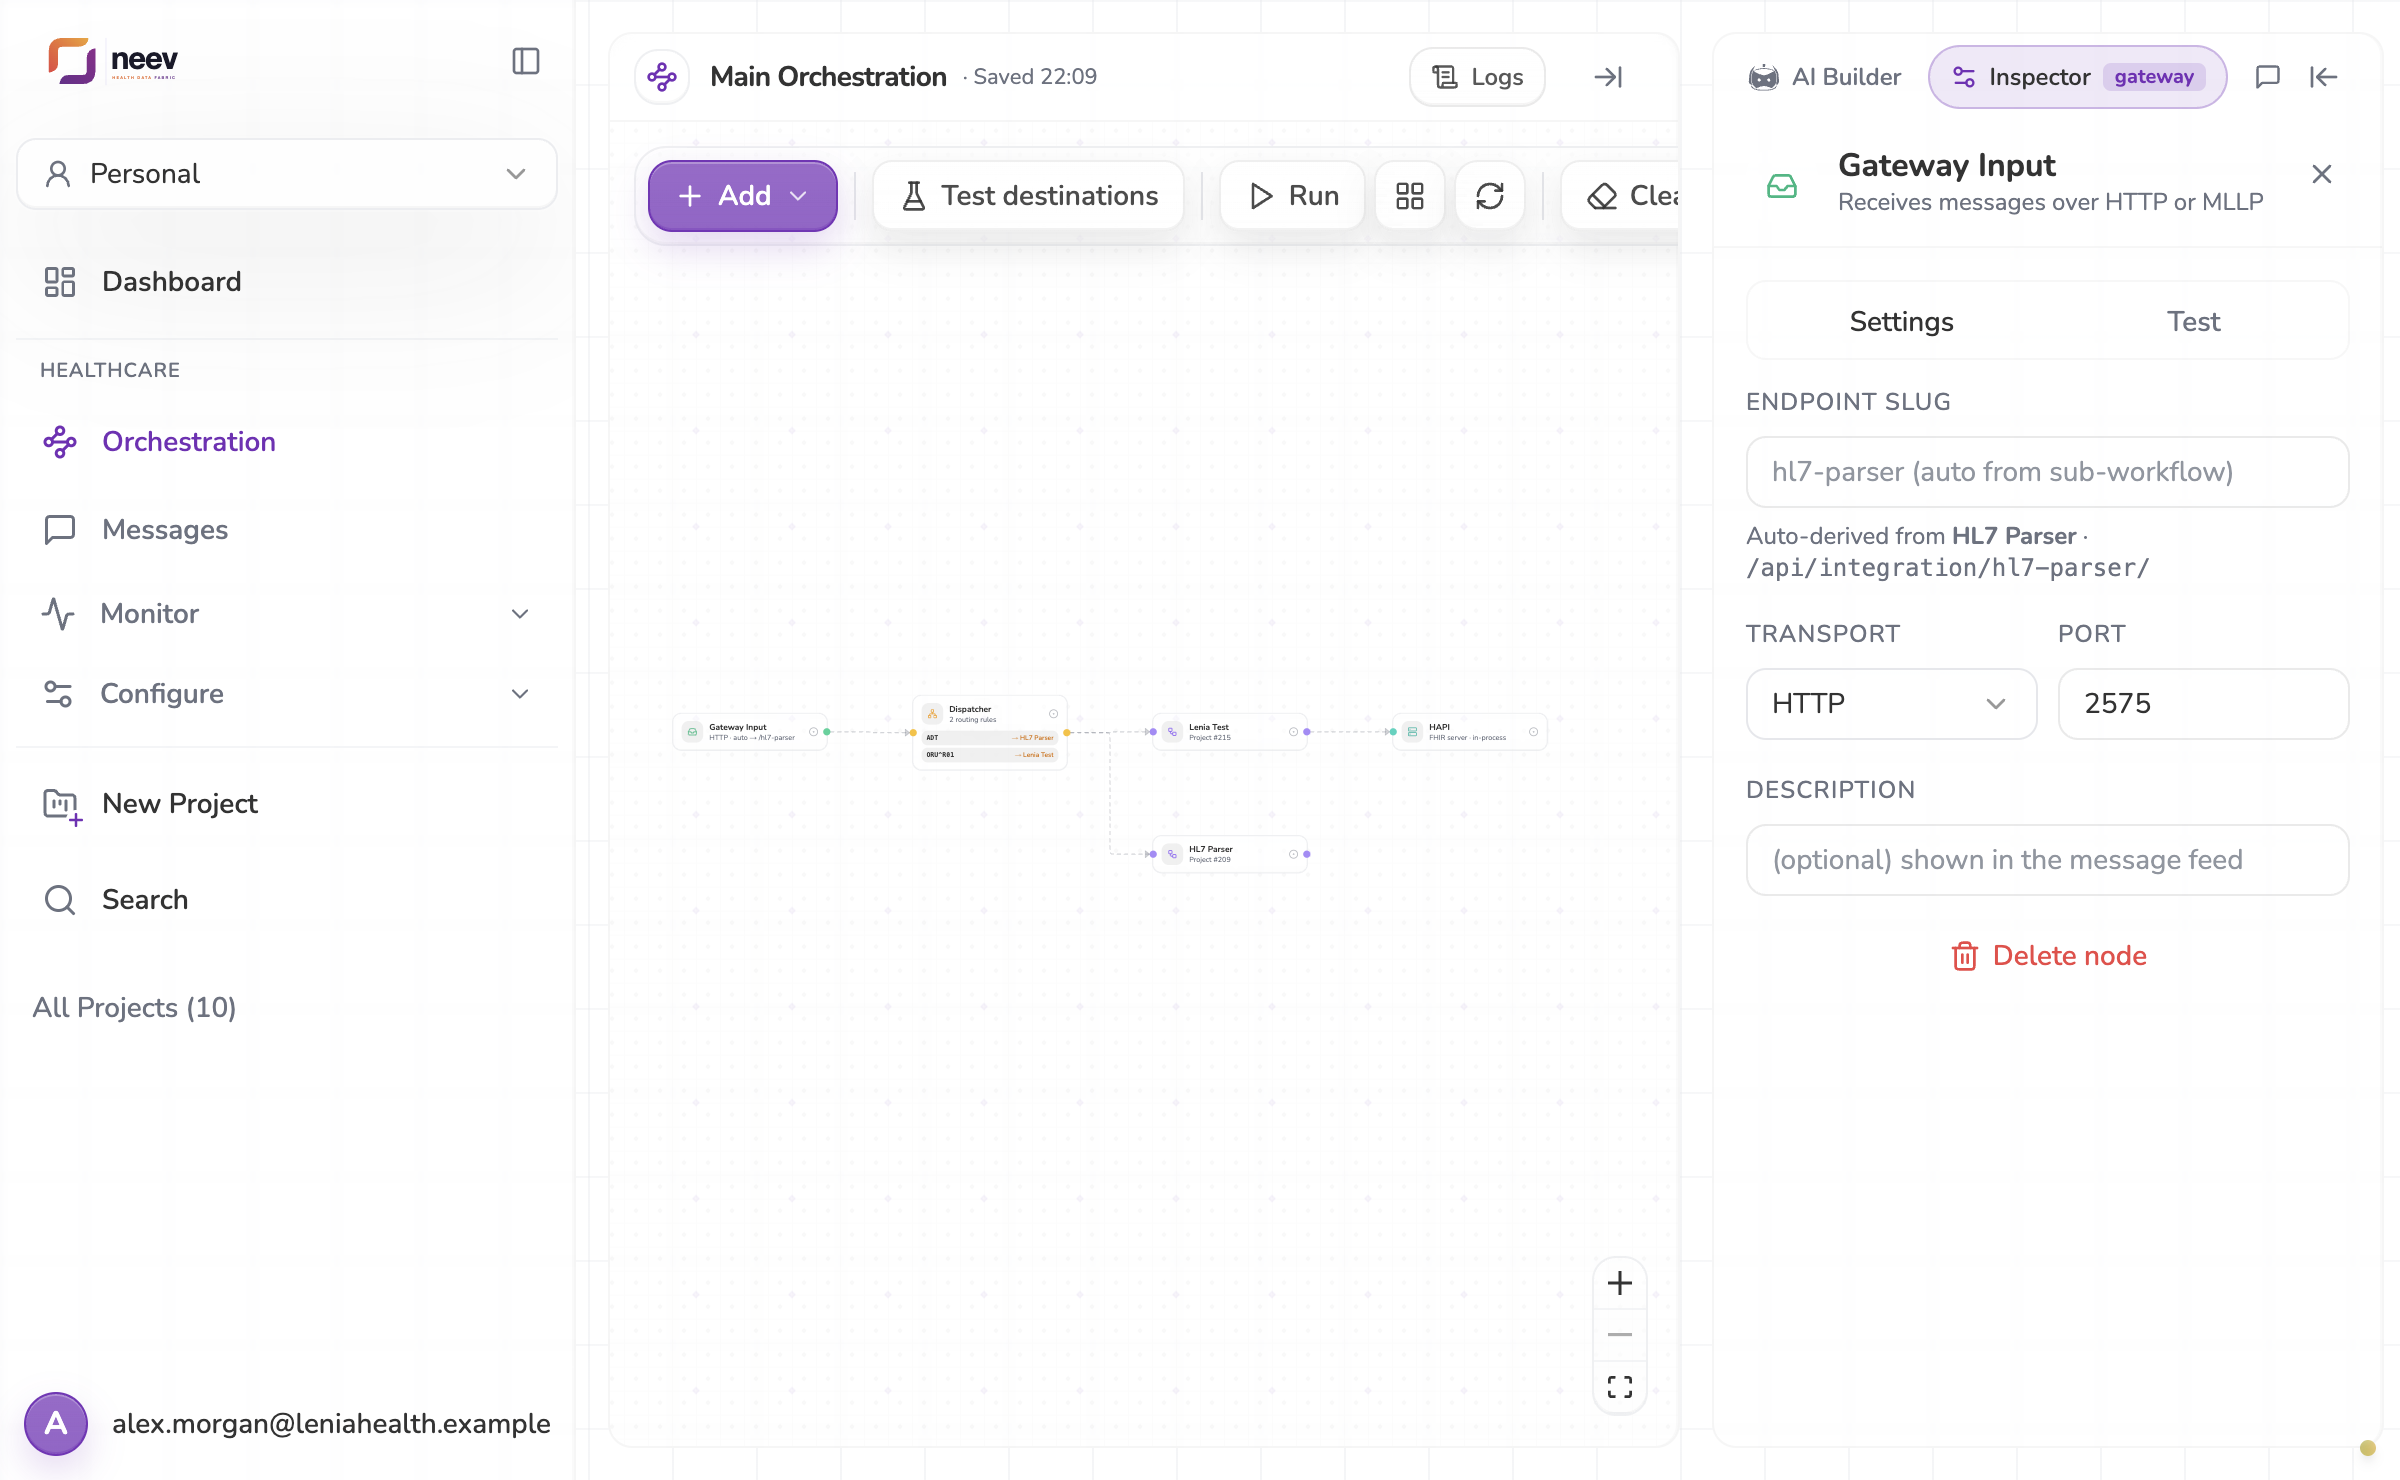Screen dimensions: 2400x1480
Task: Click the Description input field
Action: coord(2047,860)
